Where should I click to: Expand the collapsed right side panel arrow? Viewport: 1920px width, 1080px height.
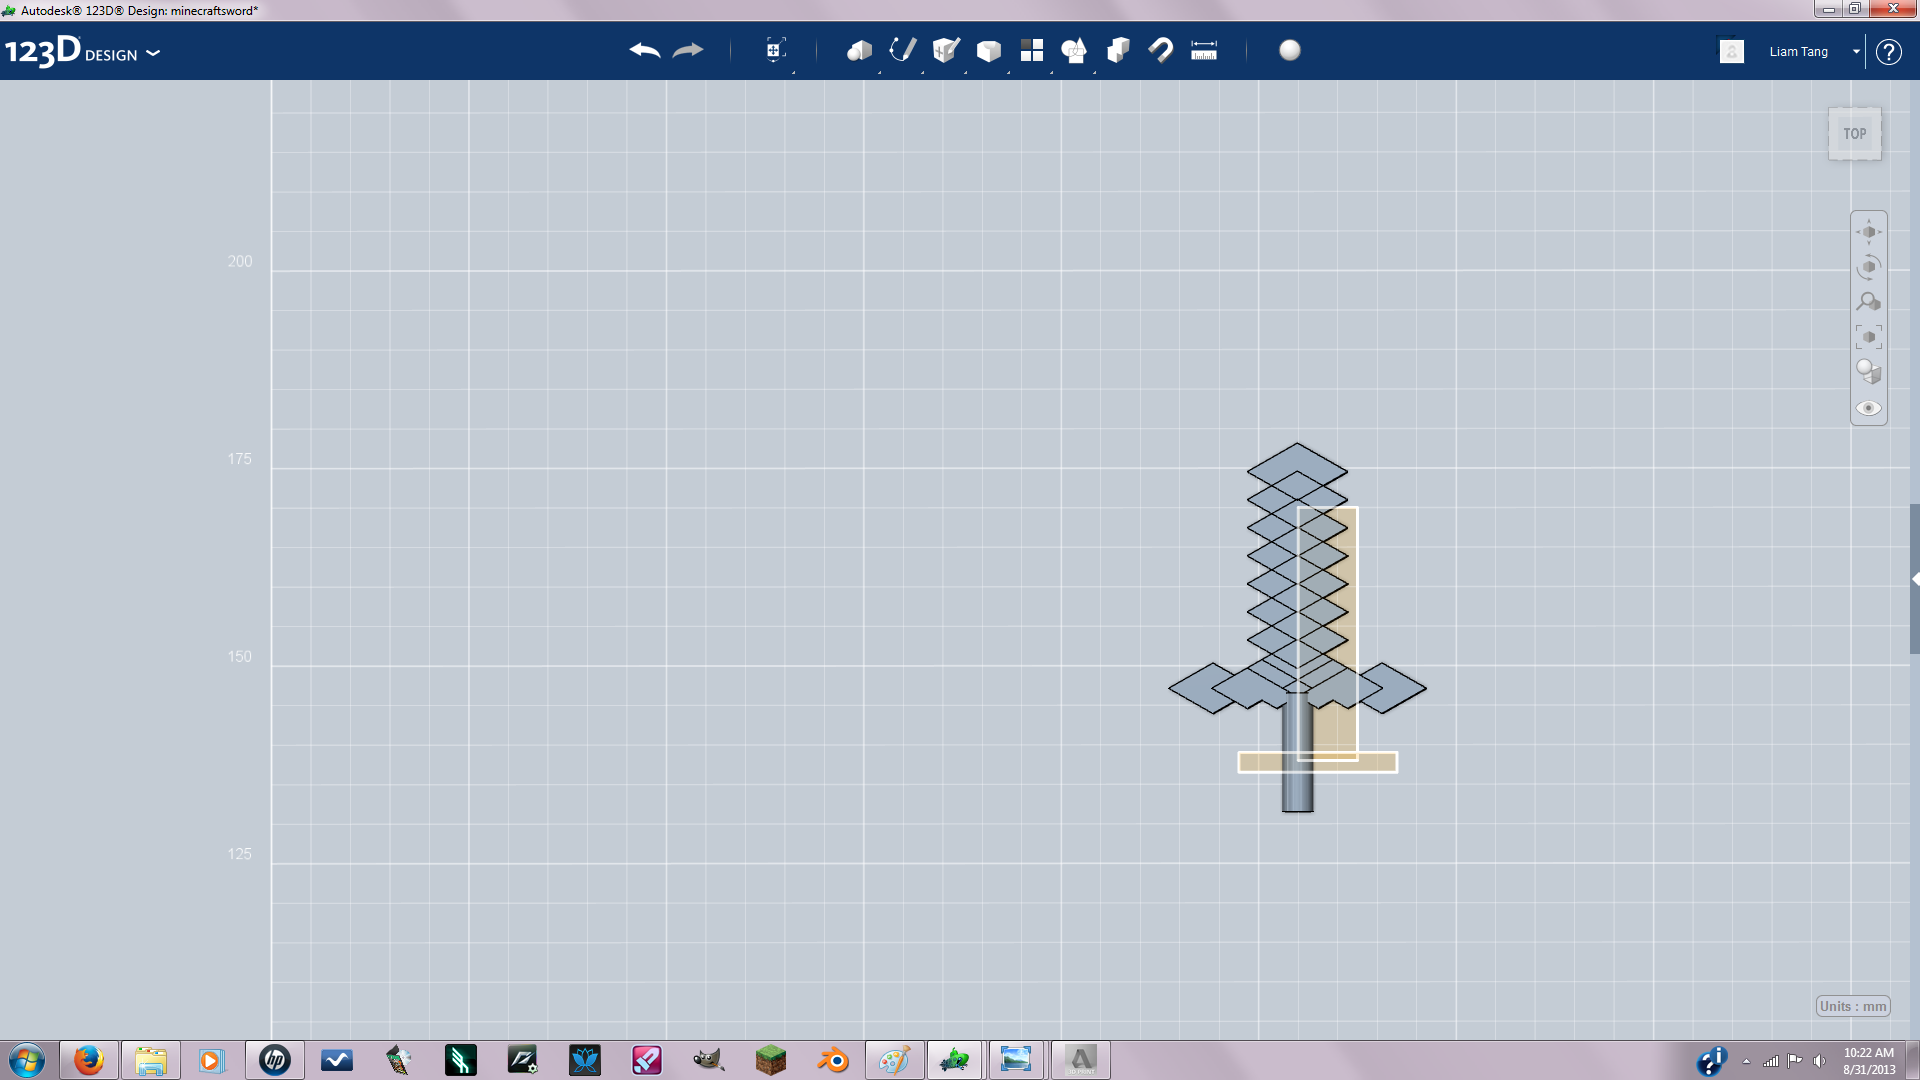click(1915, 579)
